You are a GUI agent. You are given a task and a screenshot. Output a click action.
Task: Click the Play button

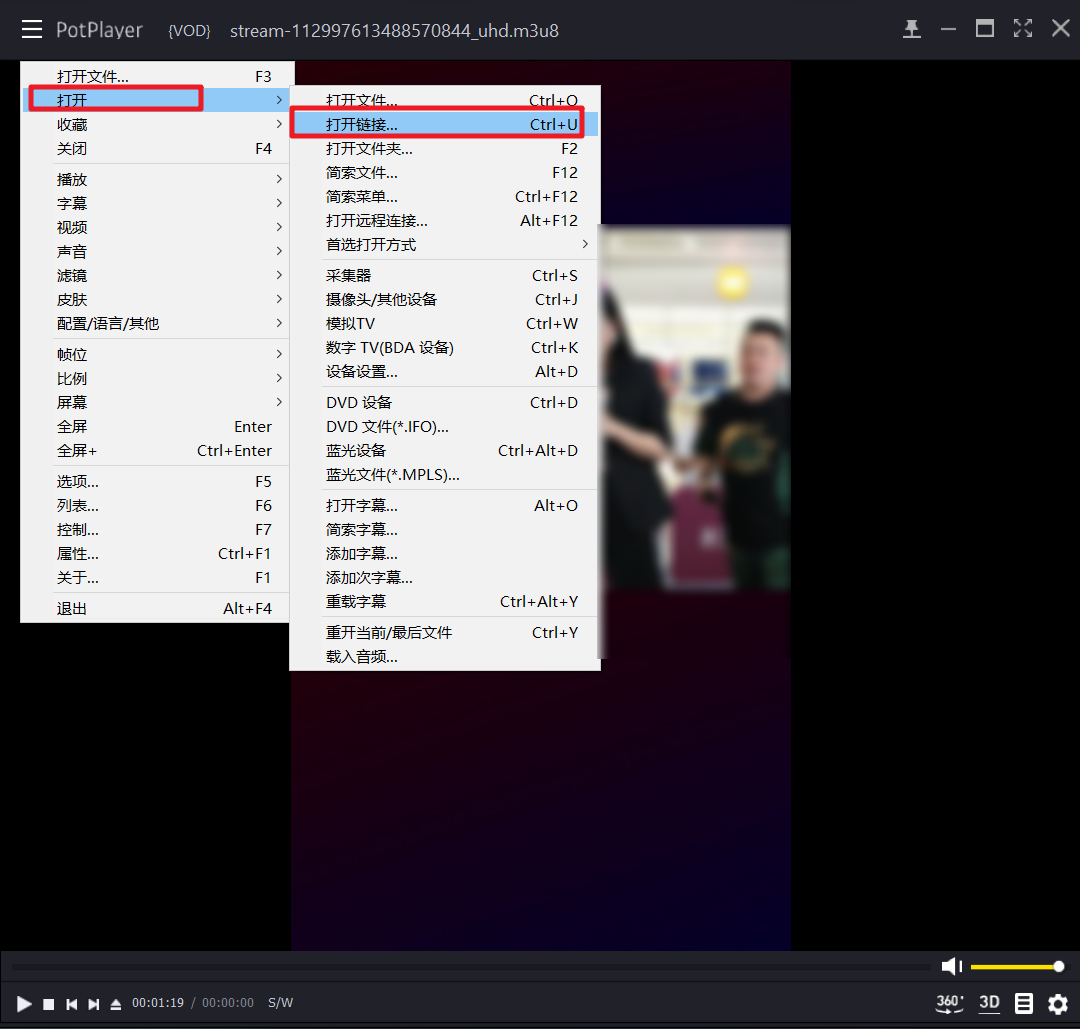tap(23, 1004)
